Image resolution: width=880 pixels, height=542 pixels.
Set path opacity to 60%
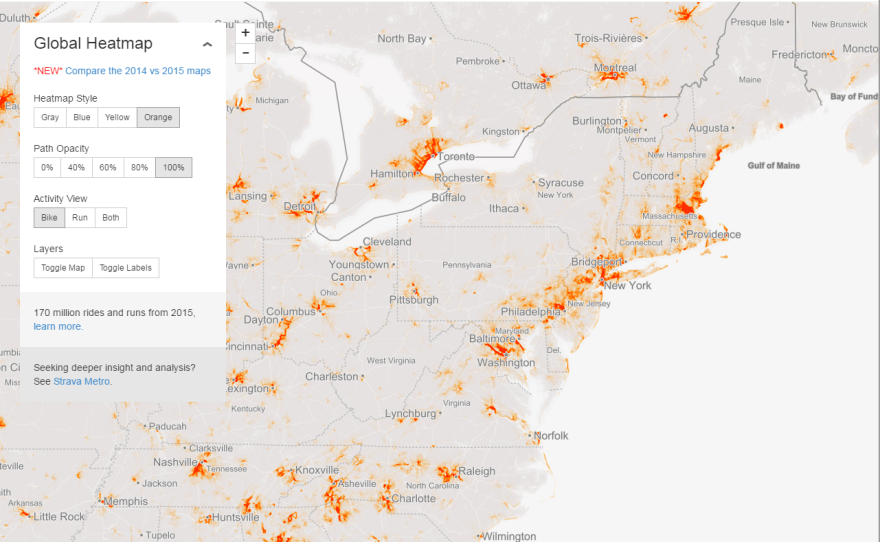(108, 167)
